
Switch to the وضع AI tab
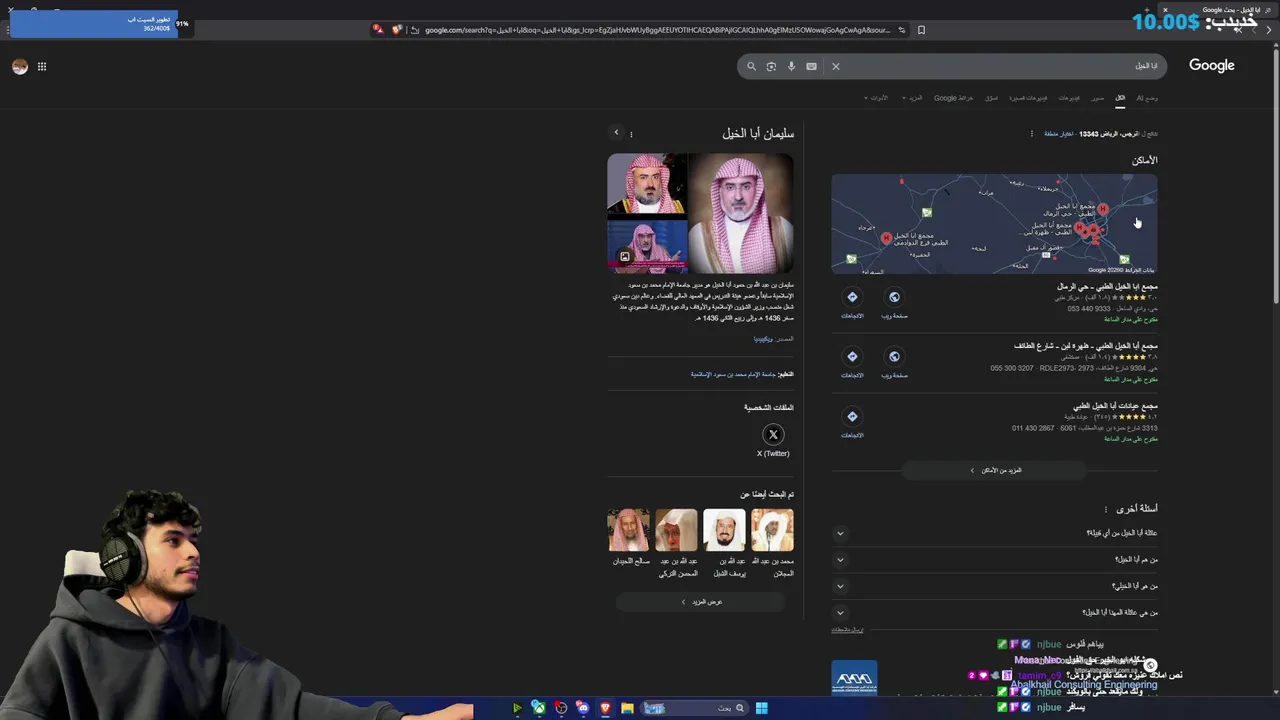[x=1146, y=98]
